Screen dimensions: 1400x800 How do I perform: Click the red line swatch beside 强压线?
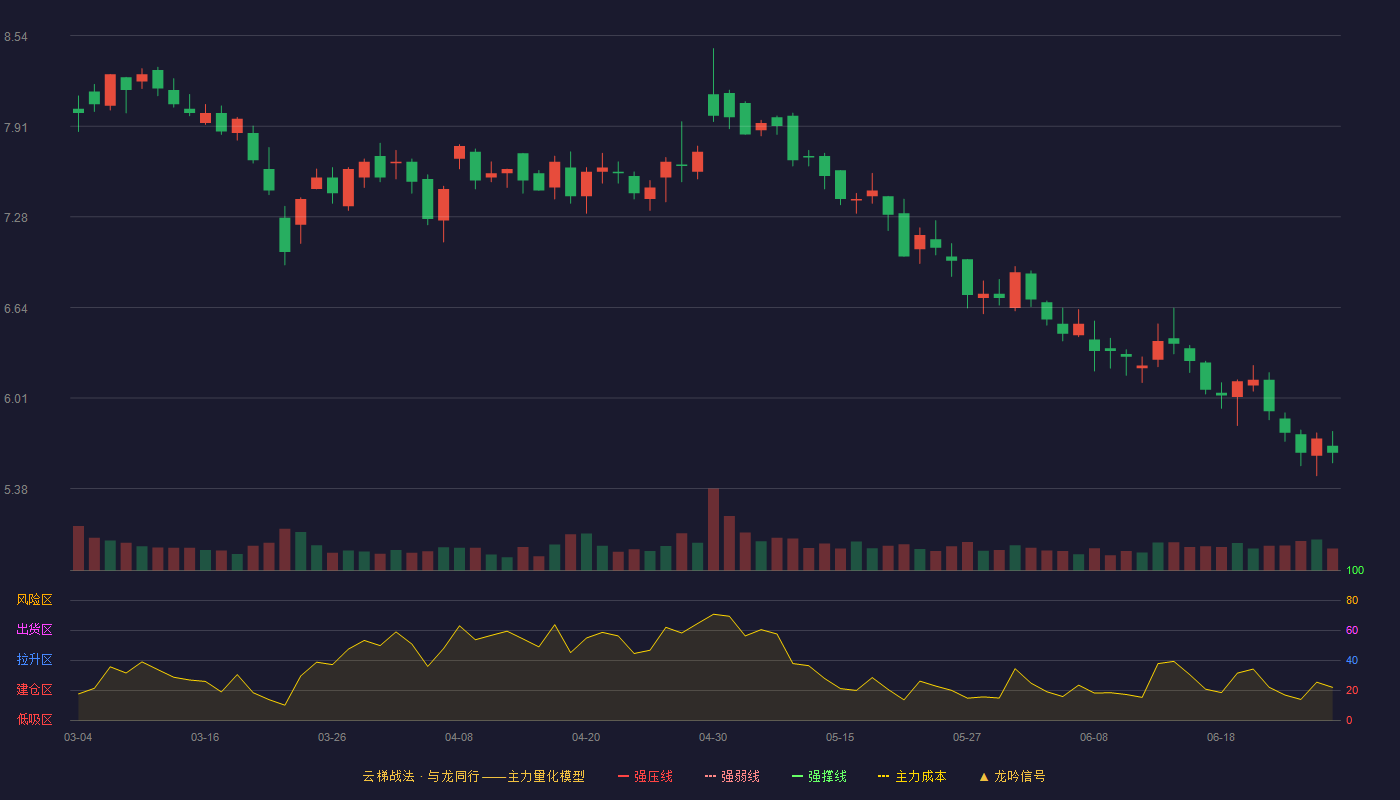623,776
